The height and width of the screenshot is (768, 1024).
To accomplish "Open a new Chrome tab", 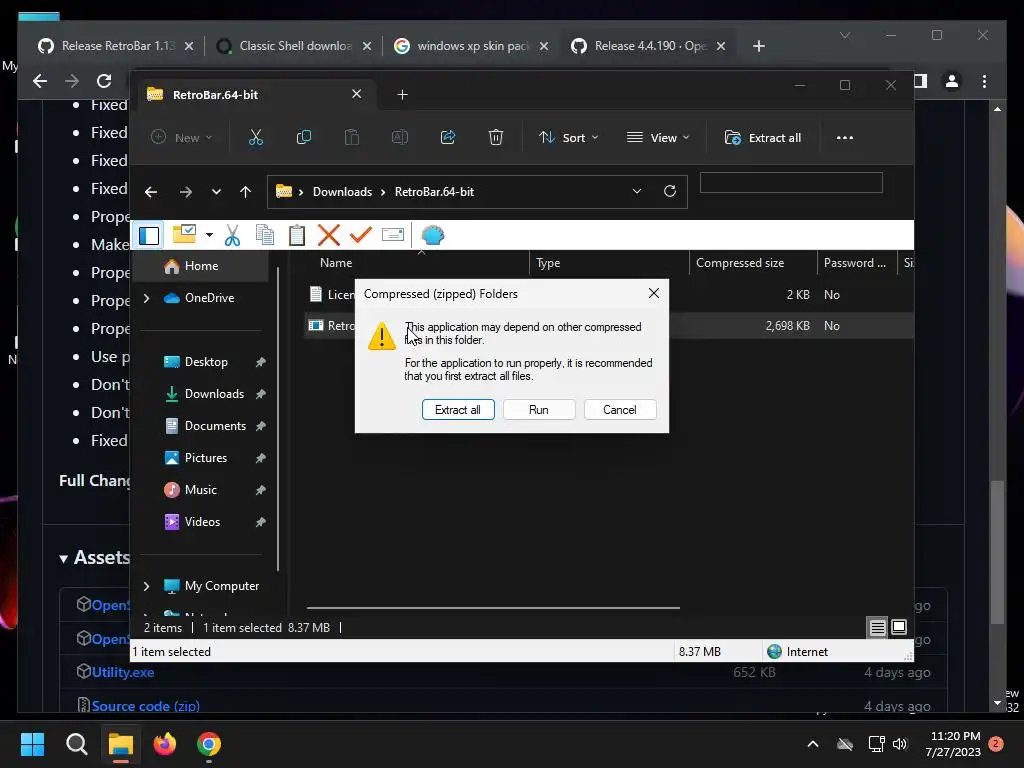I will pos(758,46).
